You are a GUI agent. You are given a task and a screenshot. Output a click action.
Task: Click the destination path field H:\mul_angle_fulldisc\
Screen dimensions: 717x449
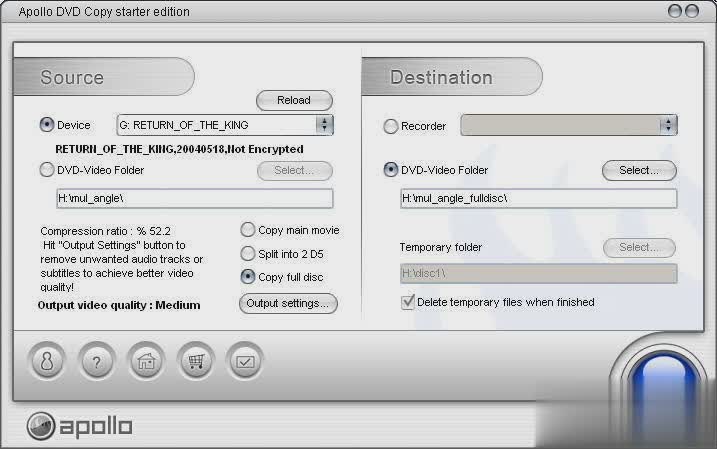tap(539, 198)
